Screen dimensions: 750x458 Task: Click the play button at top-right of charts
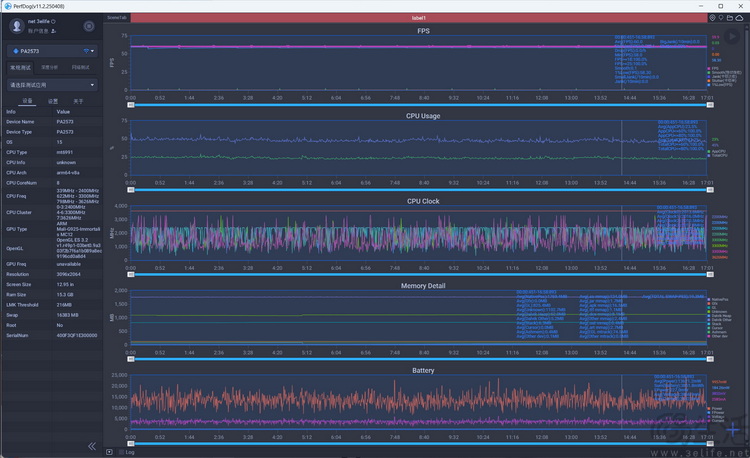(731, 36)
